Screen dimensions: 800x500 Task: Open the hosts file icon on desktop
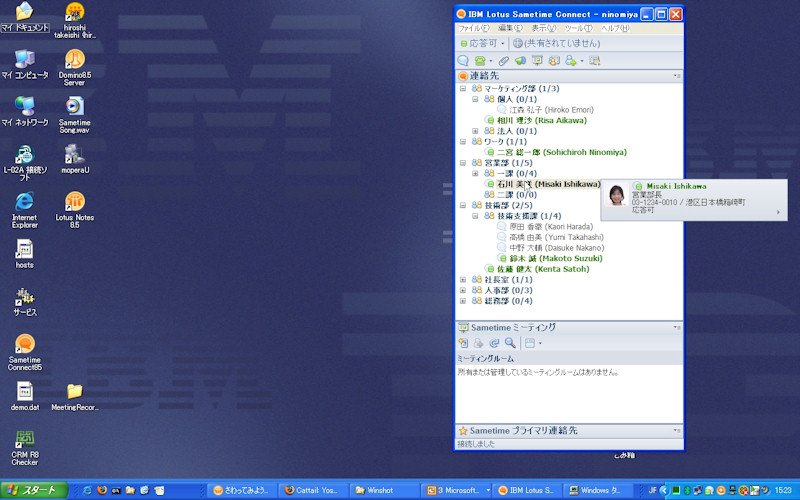(x=24, y=254)
